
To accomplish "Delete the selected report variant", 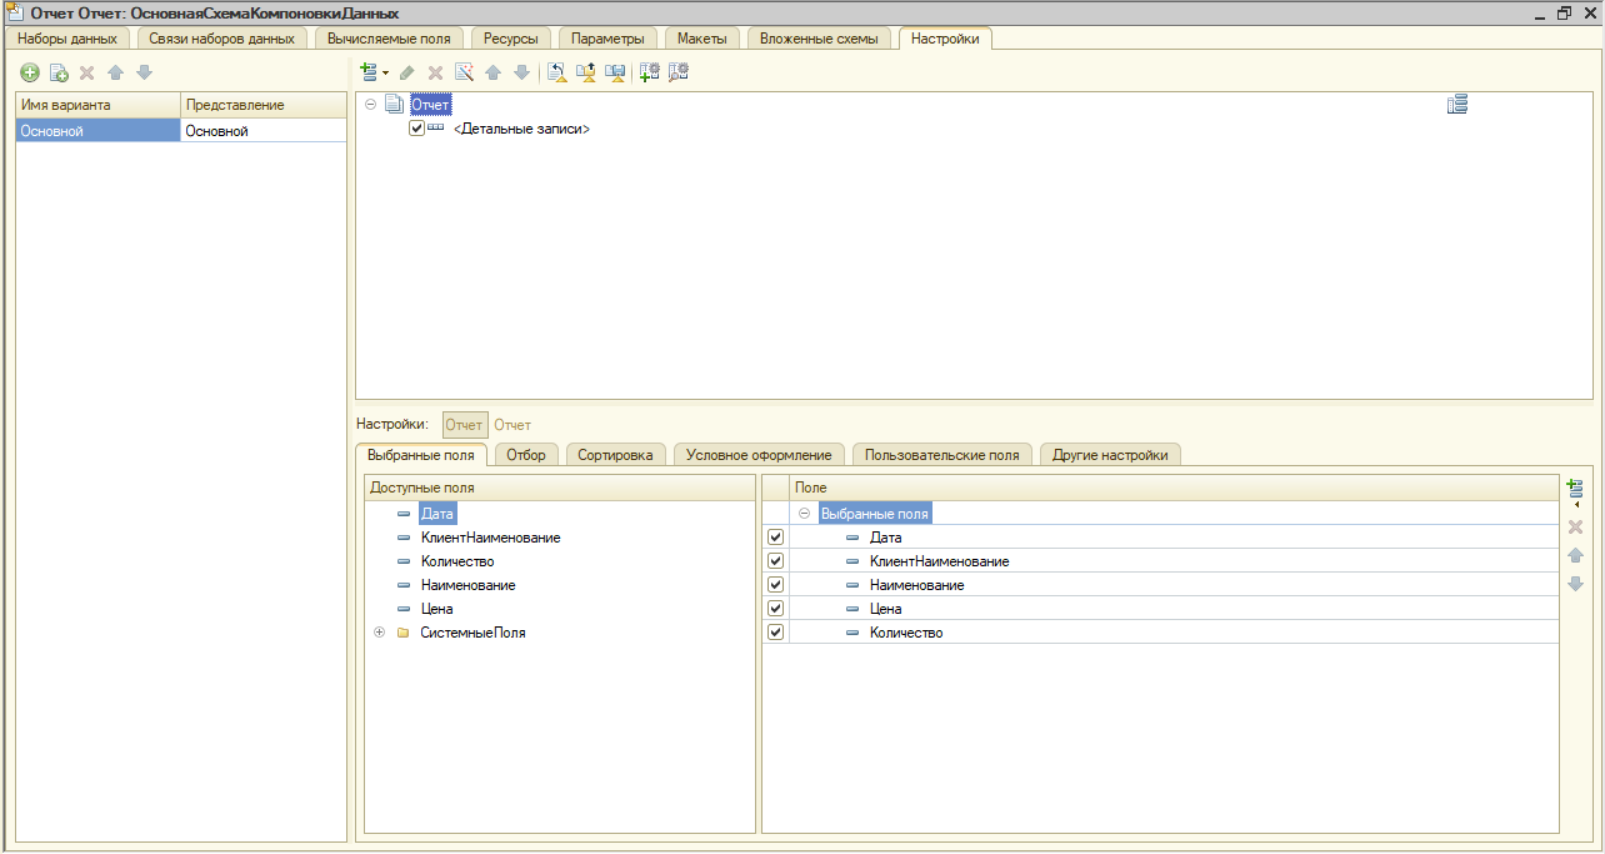I will tap(87, 72).
